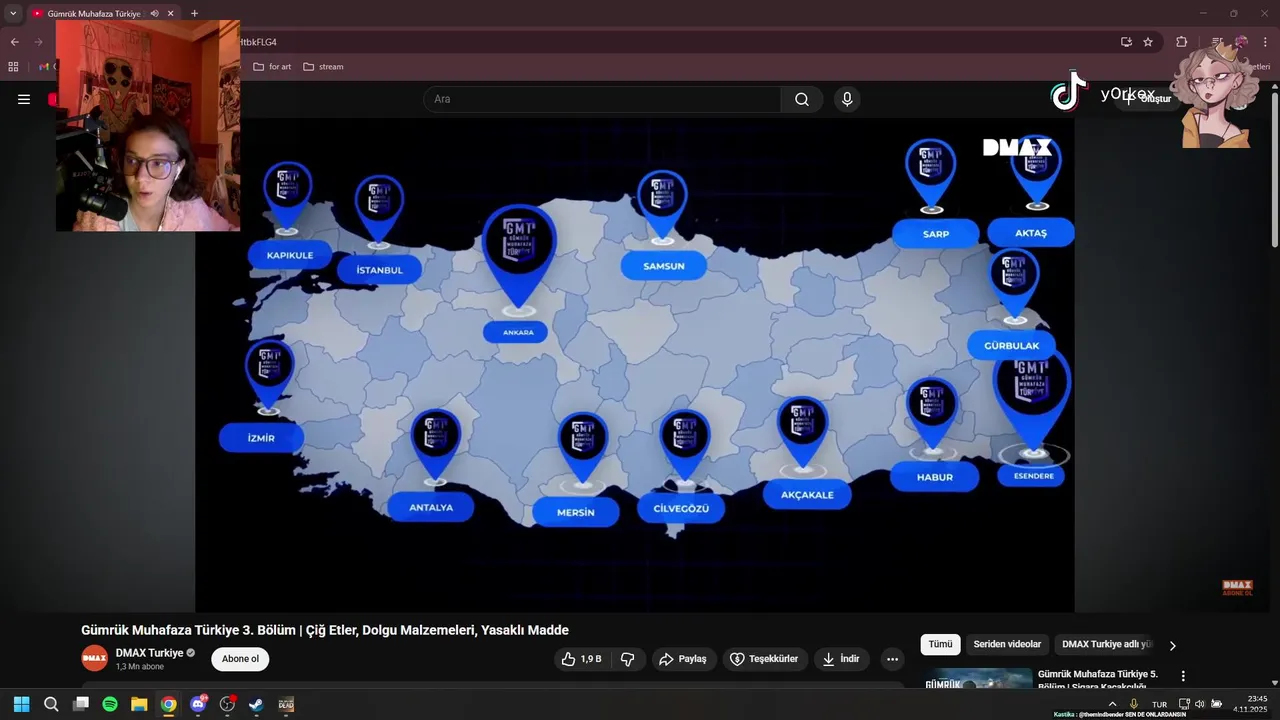
Task: Open the Gümrük Muhafaza 5. Bölüm thumbnail
Action: [x=978, y=679]
